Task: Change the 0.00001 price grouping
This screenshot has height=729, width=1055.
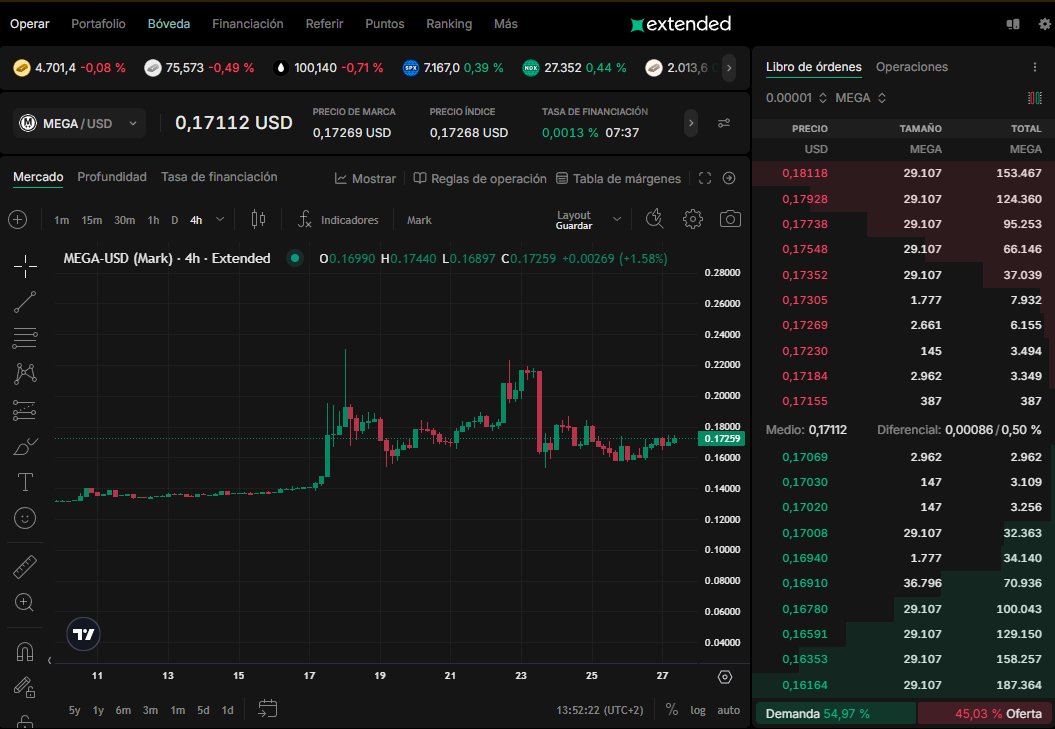Action: (796, 98)
